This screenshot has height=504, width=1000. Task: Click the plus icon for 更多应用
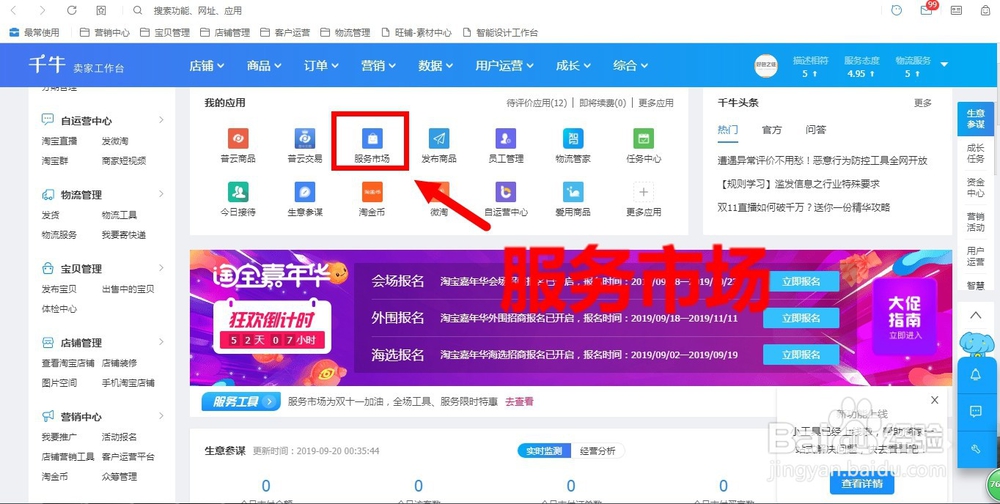(643, 191)
